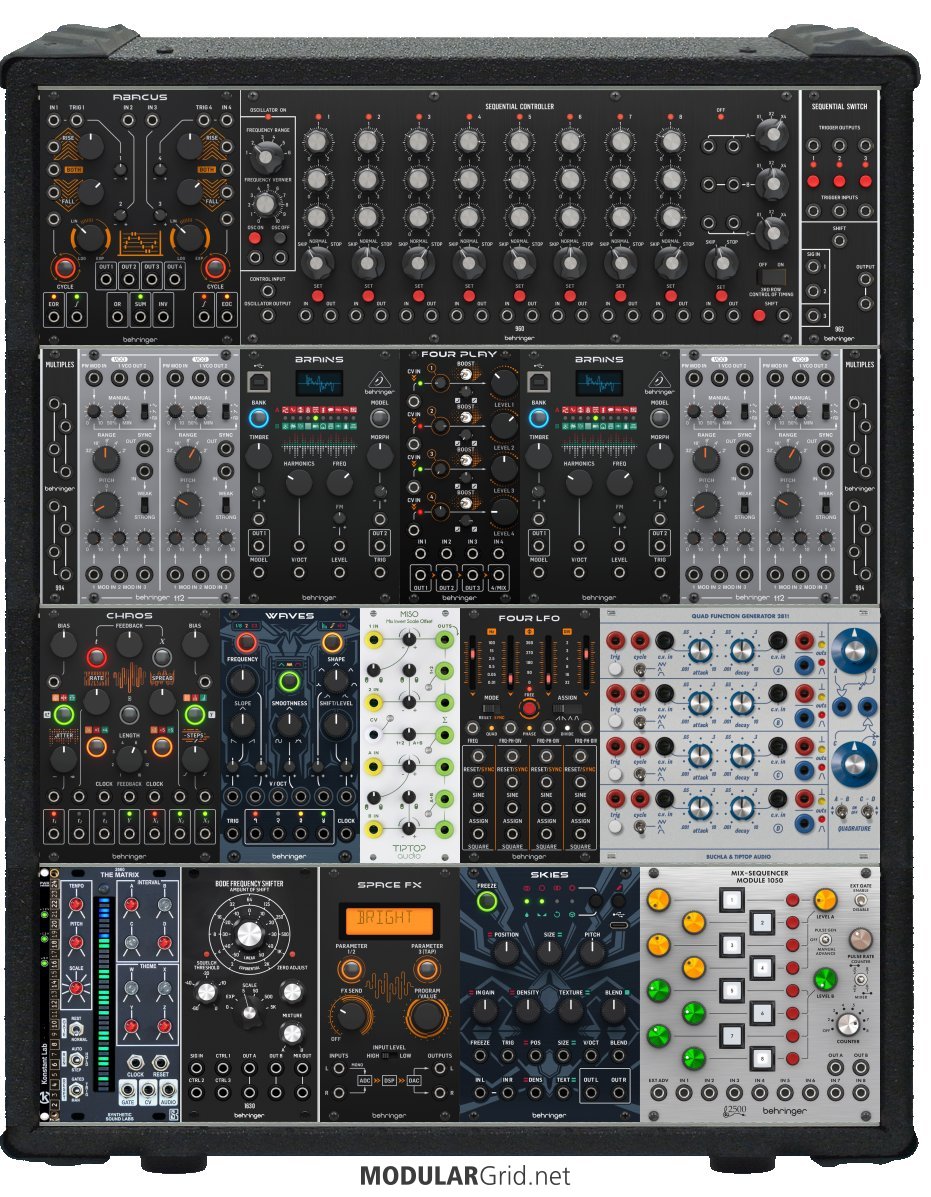The image size is (931, 1197).
Task: Click the OSC OFF button
Action: (280, 238)
